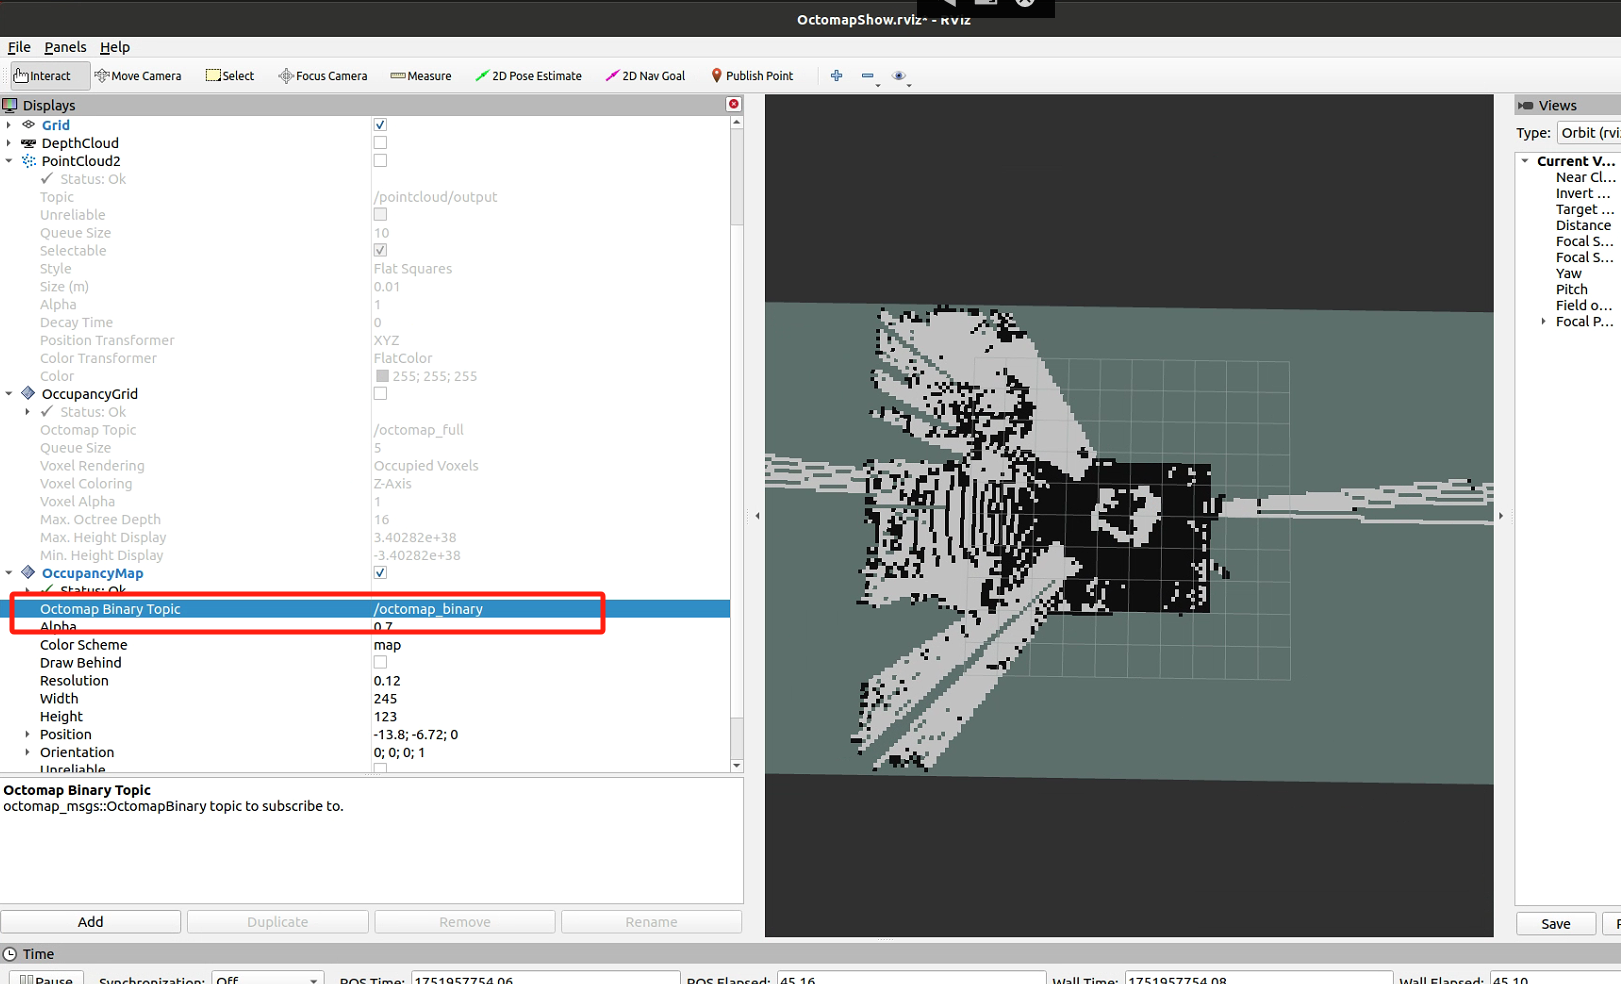
Task: Toggle the Grid display checkbox
Action: [x=380, y=124]
